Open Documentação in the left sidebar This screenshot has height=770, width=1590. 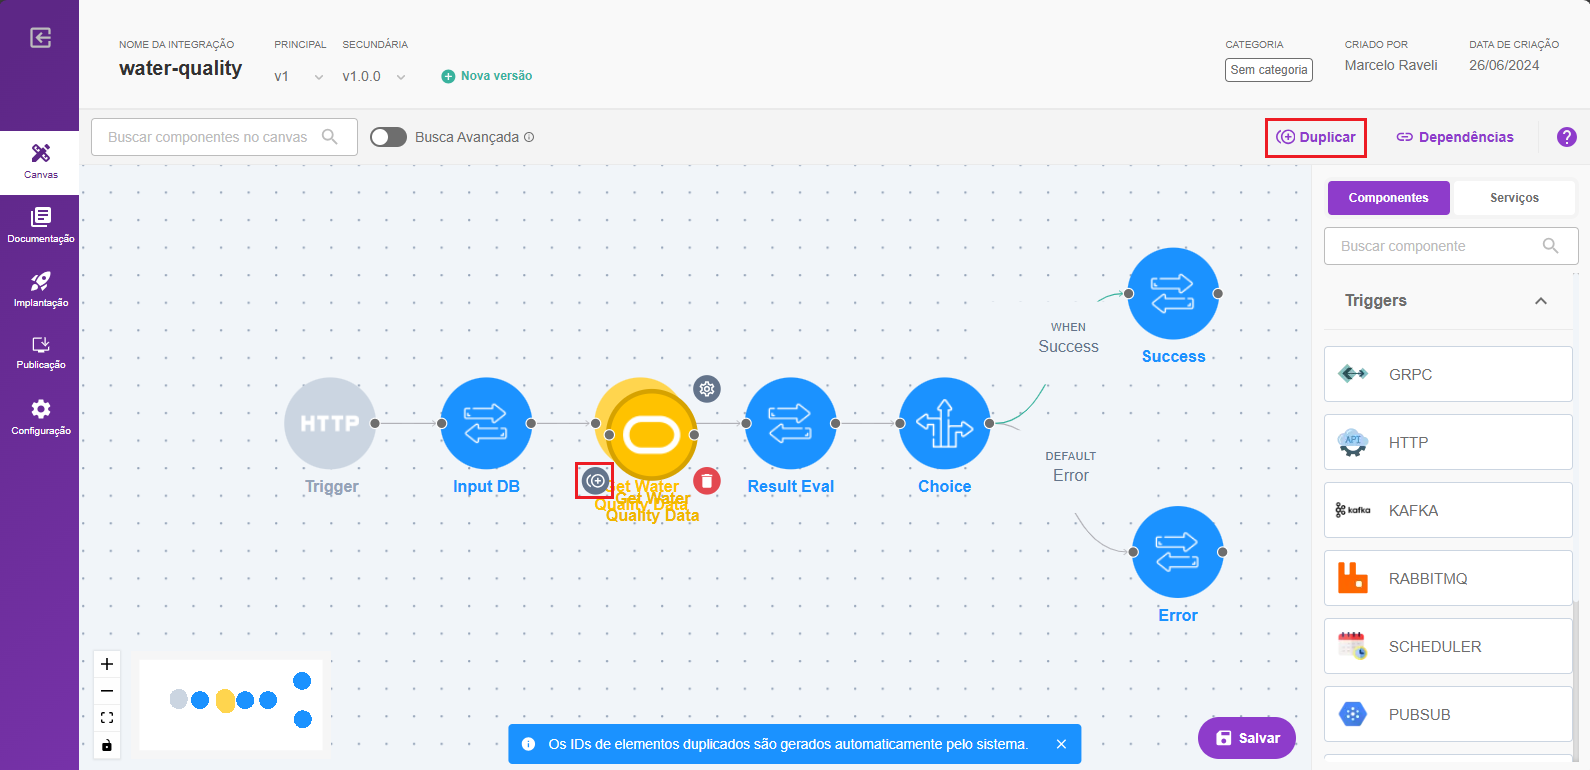[40, 225]
